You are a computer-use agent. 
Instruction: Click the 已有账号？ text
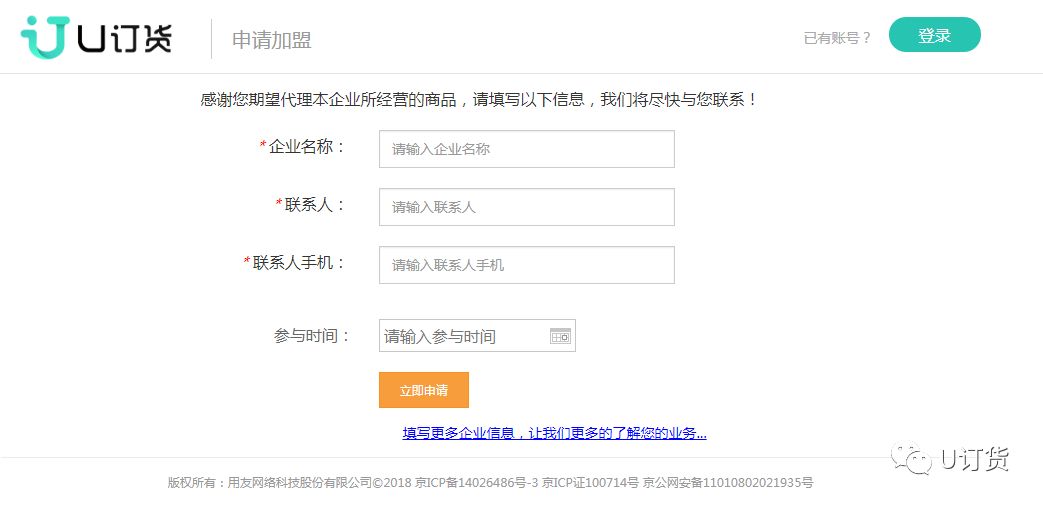(837, 38)
